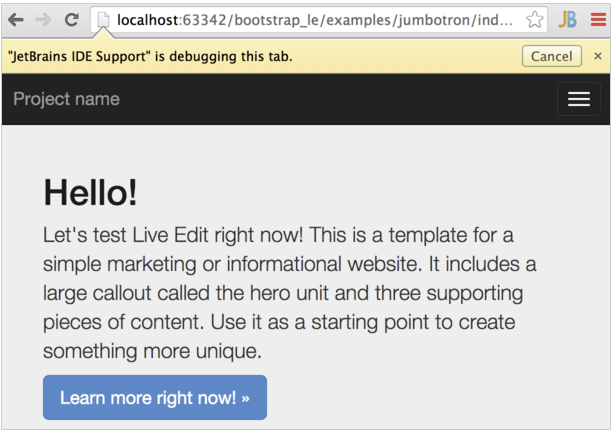
Task: Click the page icon in address bar
Action: click(x=103, y=19)
